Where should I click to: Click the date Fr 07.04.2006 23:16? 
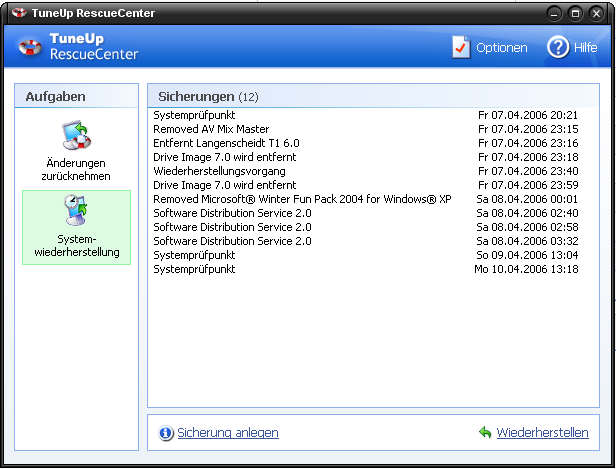coord(528,143)
